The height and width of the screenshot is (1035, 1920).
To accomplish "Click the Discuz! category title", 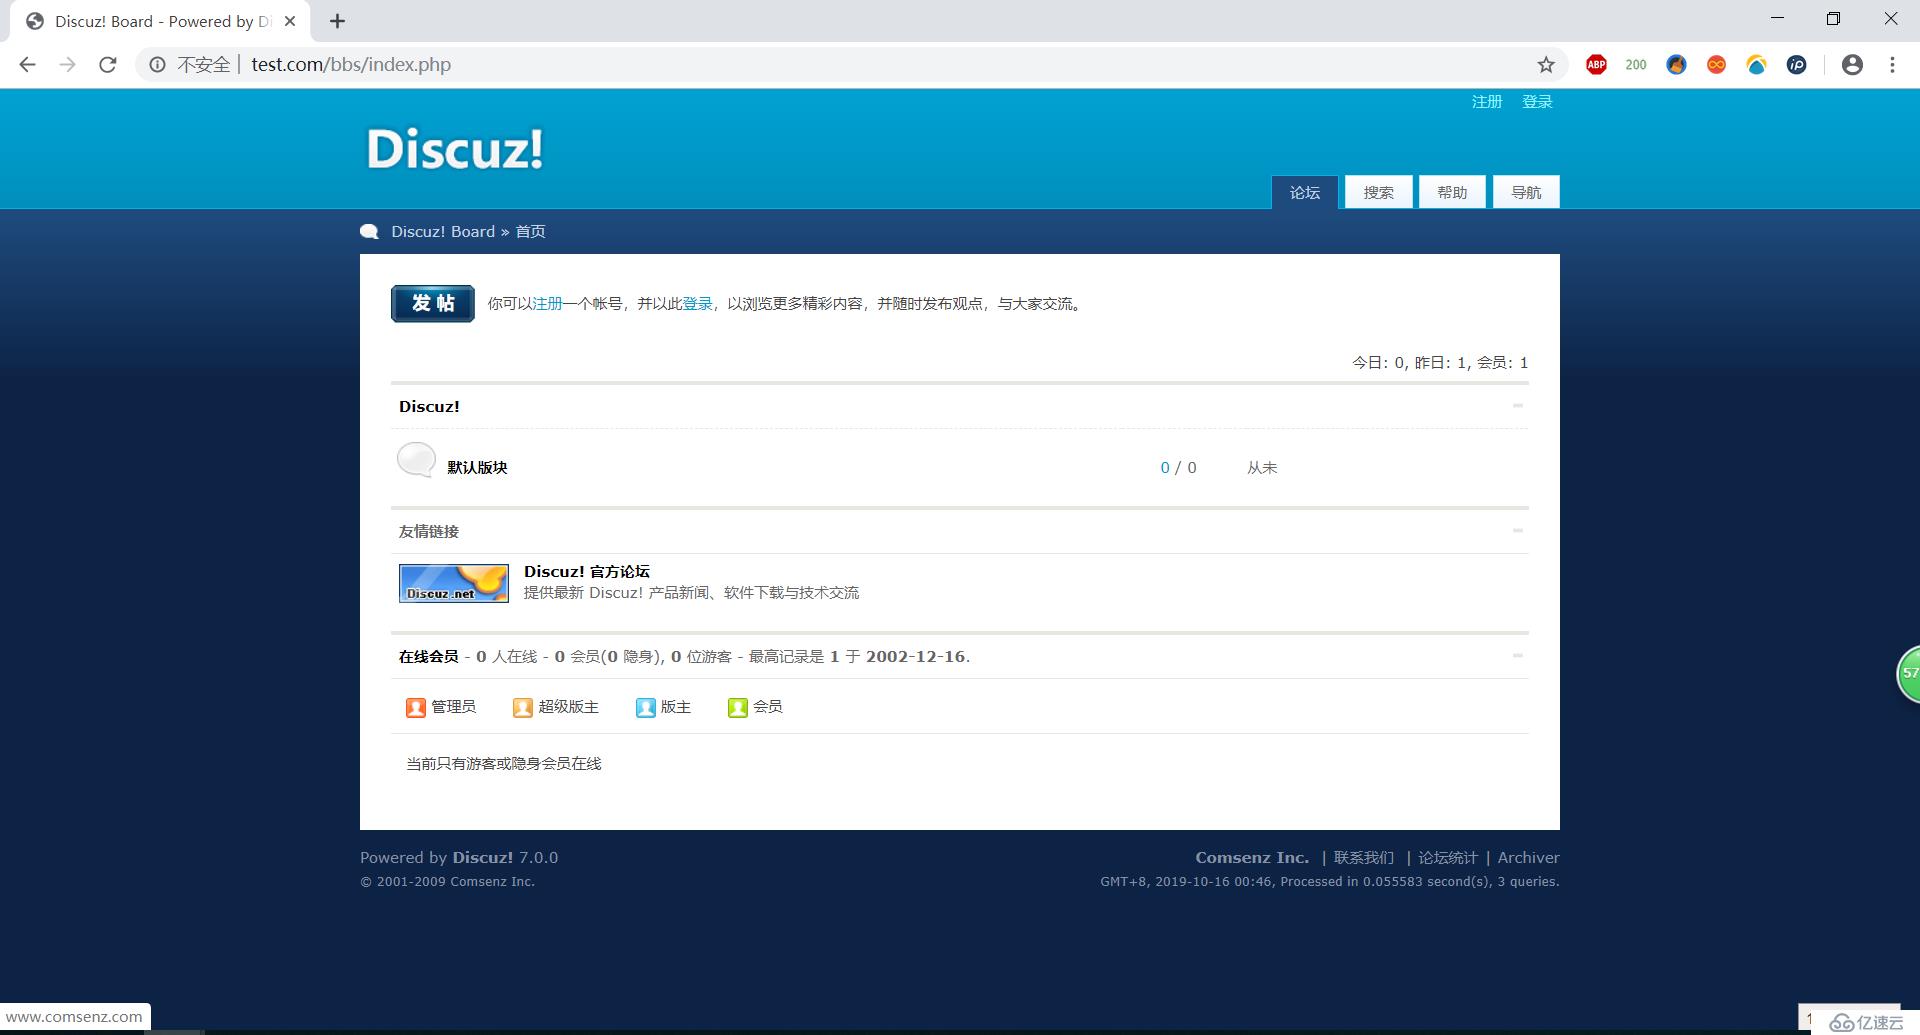I will click(429, 407).
